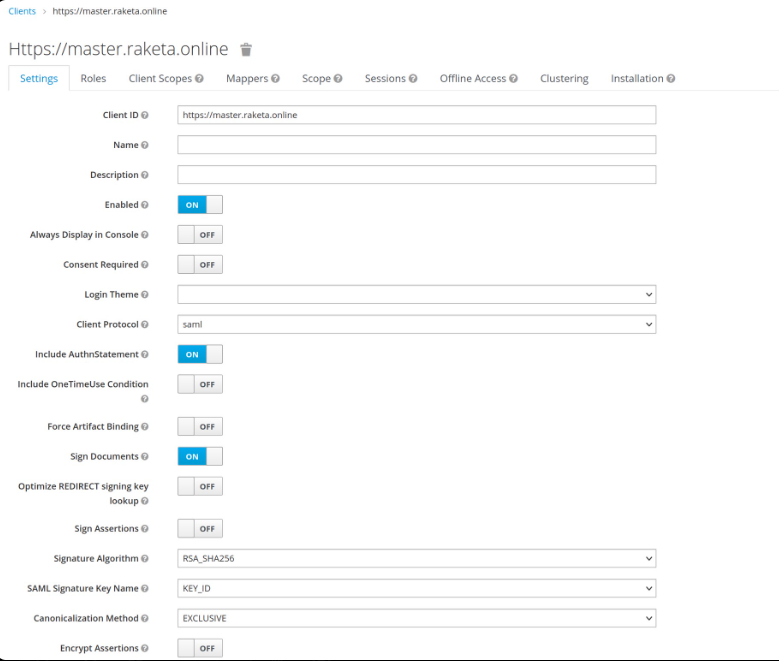Click help icon on Mappers tab
779x661 pixels.
(x=275, y=79)
